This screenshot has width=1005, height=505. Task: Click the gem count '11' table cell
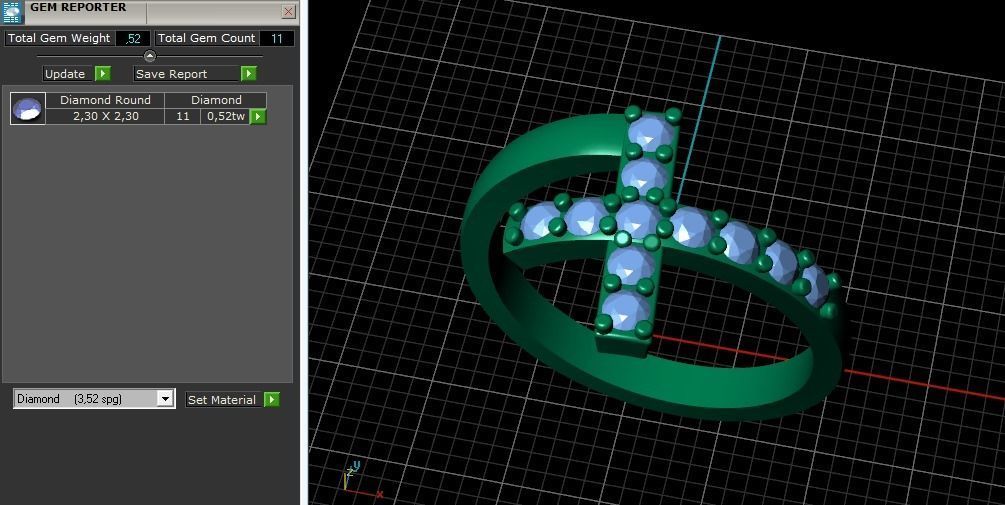[x=183, y=117]
